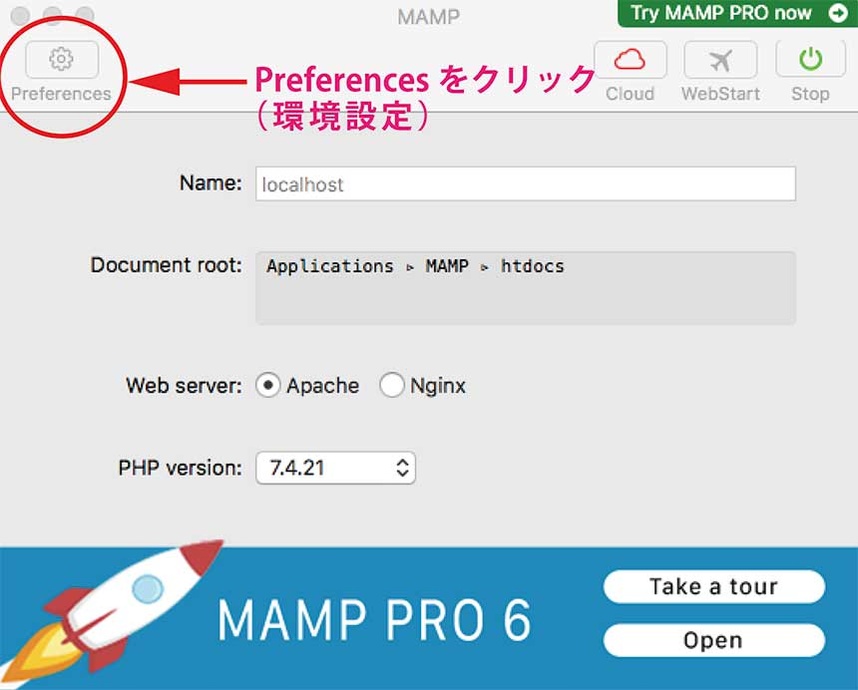The width and height of the screenshot is (858, 690).
Task: Click the MAMP folder in Document root path
Action: pyautogui.click(x=446, y=266)
